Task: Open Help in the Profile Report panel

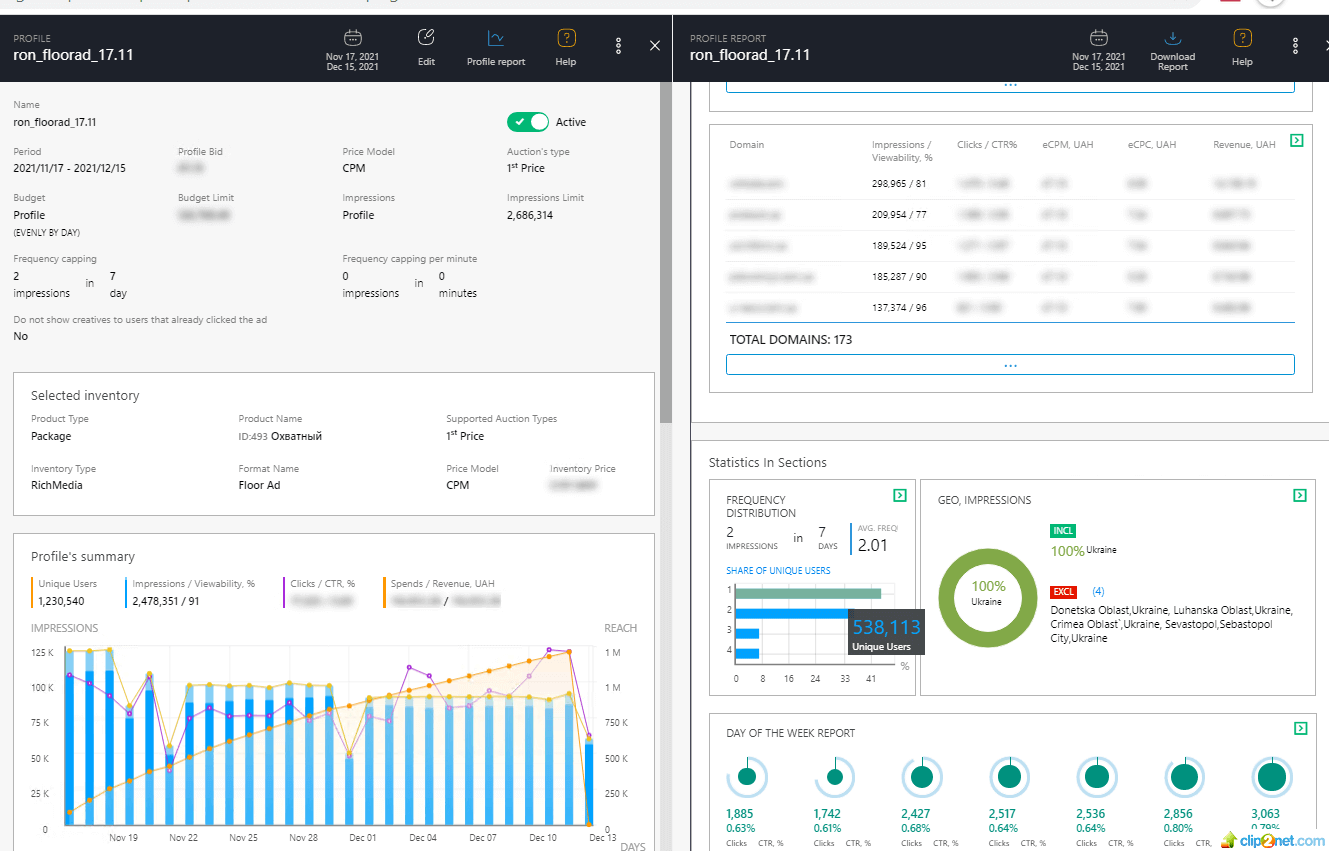Action: (1242, 39)
